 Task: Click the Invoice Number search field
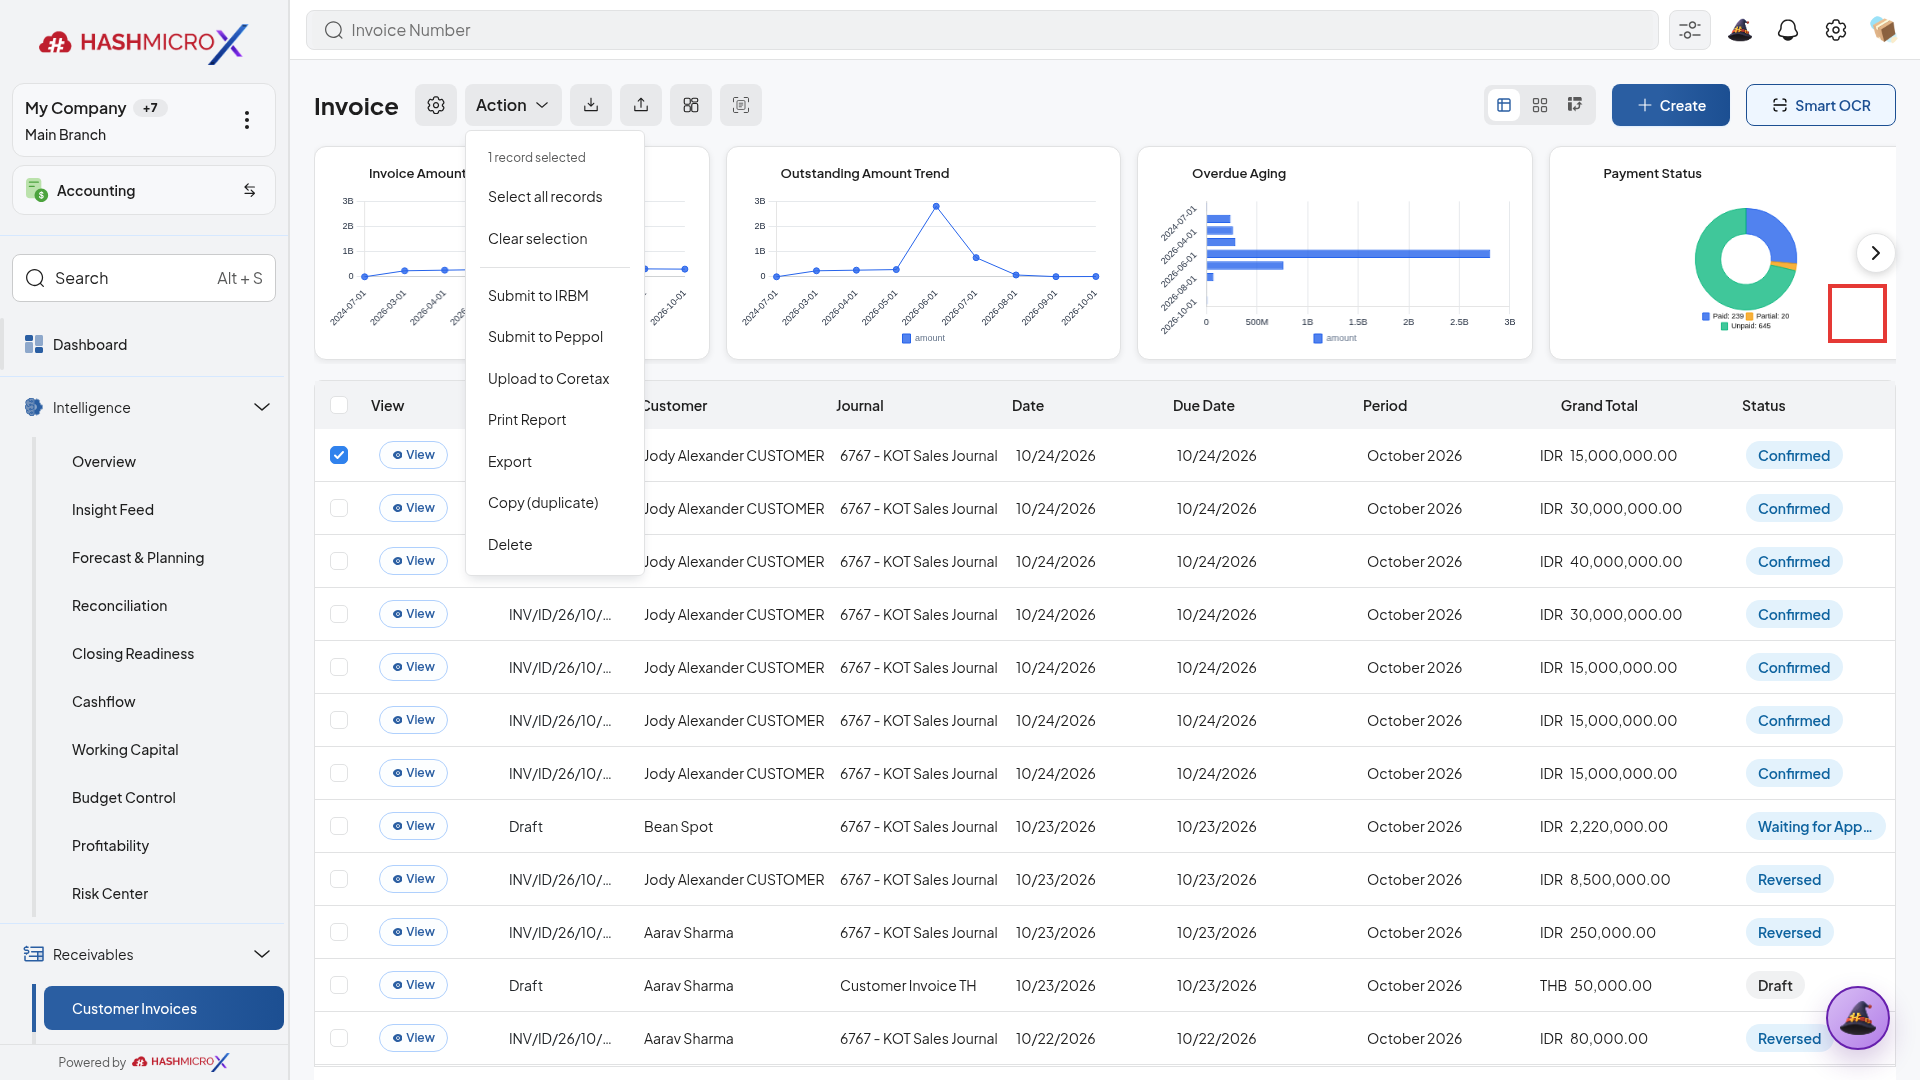982,30
